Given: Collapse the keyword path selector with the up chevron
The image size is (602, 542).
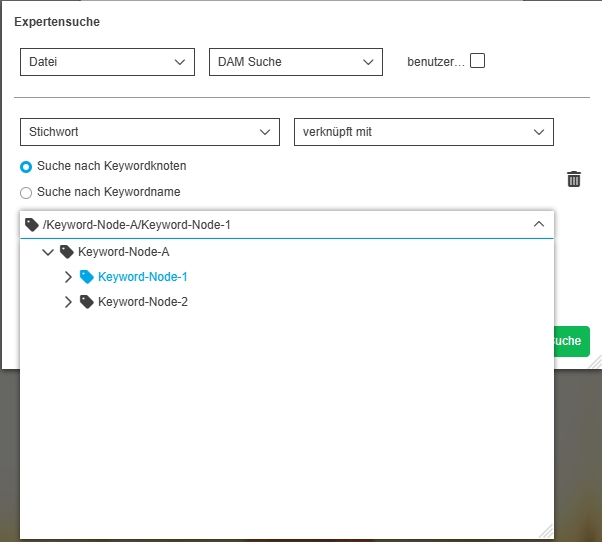Looking at the screenshot, I should point(539,225).
